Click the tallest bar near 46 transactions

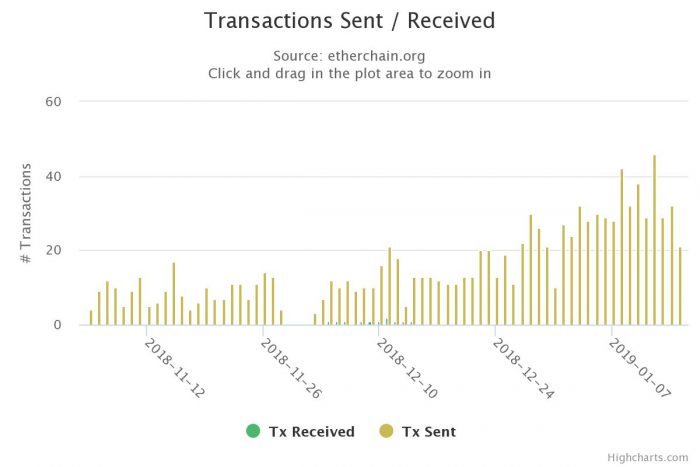[655, 240]
